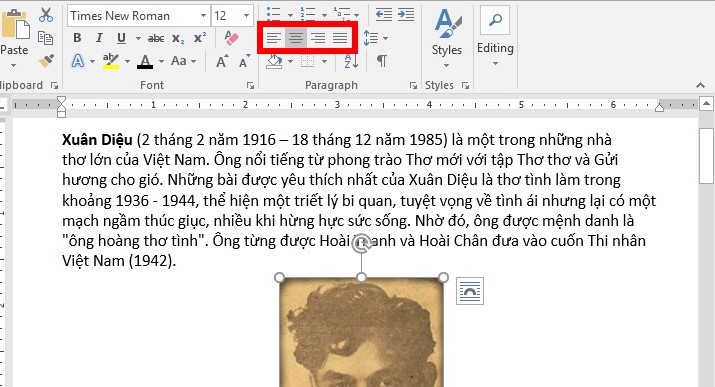Click the vertical scrollbar thumb

pos(706,156)
